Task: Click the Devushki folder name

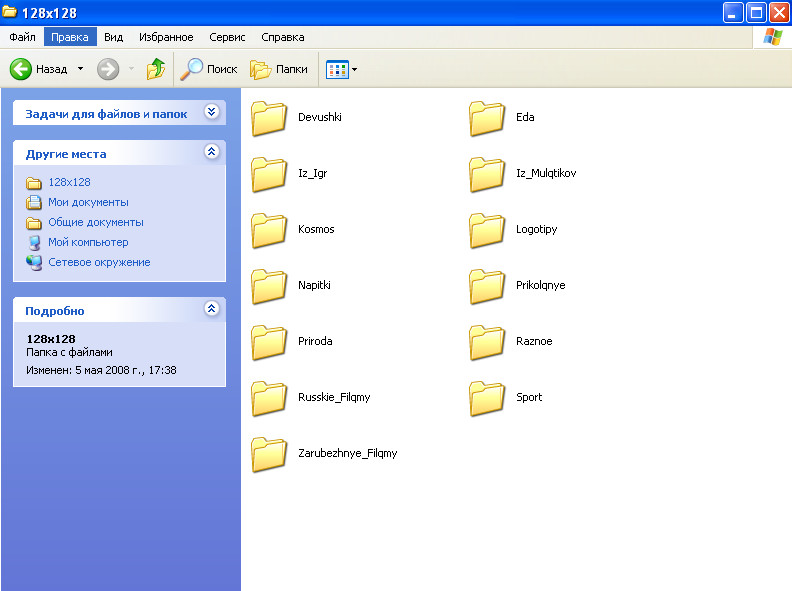Action: click(320, 117)
